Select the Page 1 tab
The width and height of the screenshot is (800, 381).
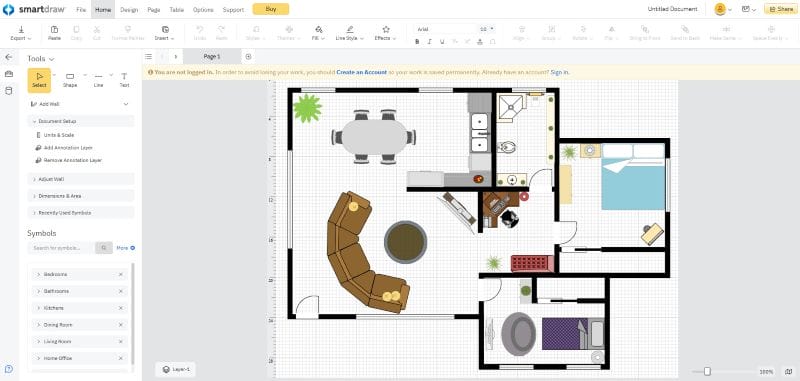click(x=212, y=57)
